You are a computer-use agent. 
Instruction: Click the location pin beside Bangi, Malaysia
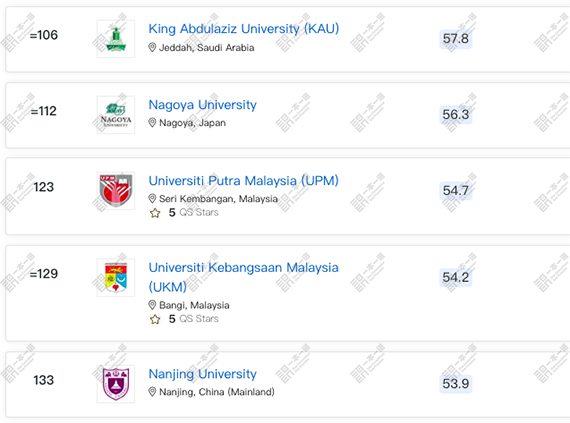coord(152,305)
